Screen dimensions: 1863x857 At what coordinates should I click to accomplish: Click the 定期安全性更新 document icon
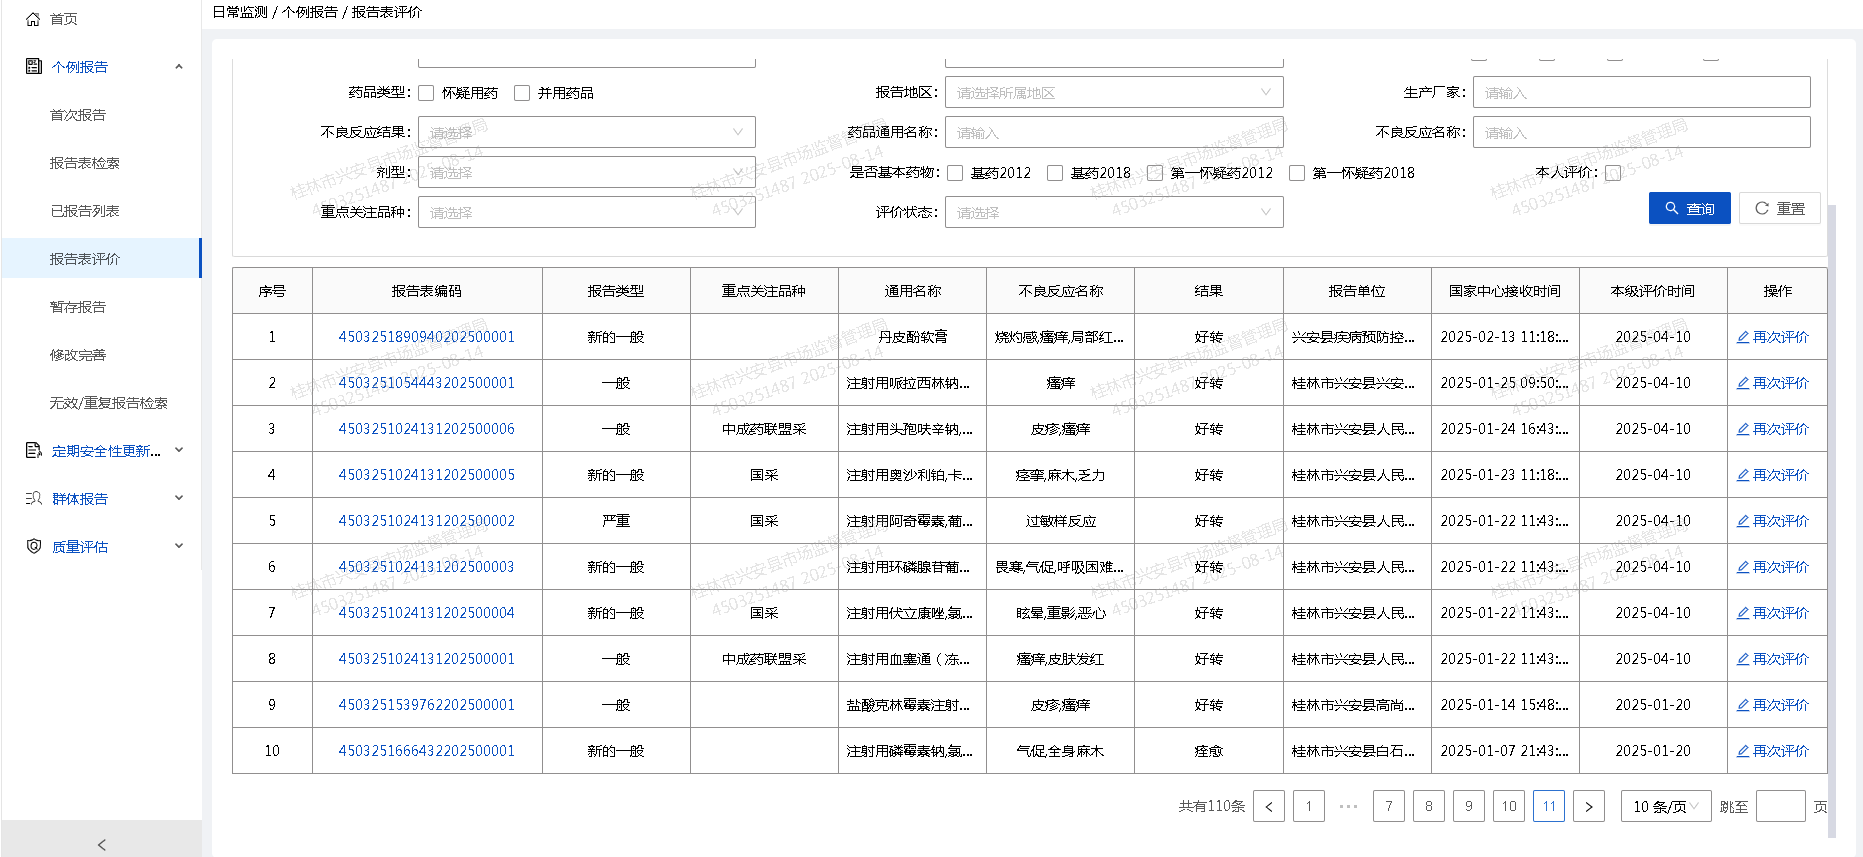pyautogui.click(x=34, y=451)
